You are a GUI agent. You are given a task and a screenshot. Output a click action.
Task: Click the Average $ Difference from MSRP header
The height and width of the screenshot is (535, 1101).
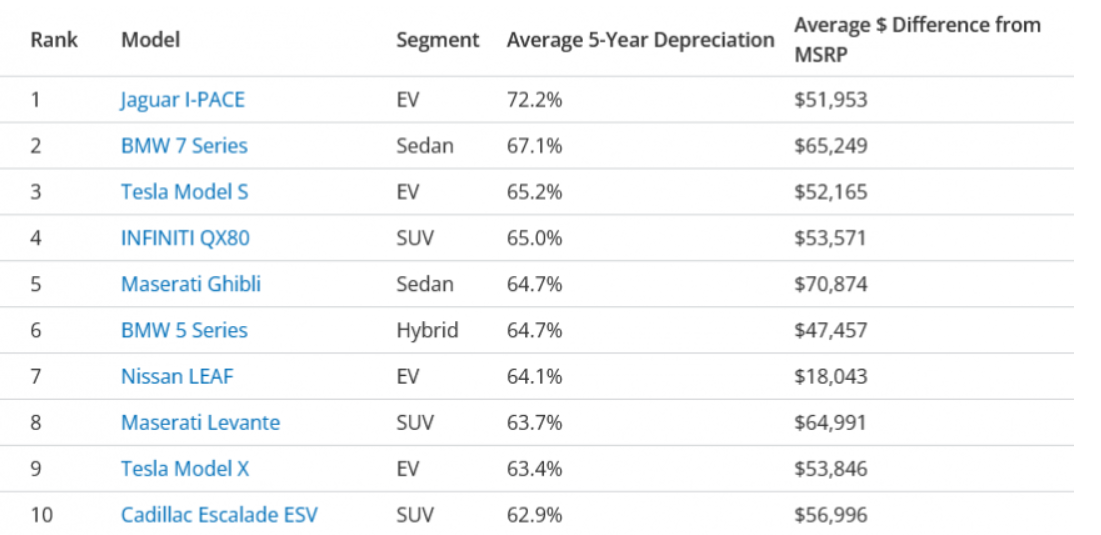click(917, 39)
